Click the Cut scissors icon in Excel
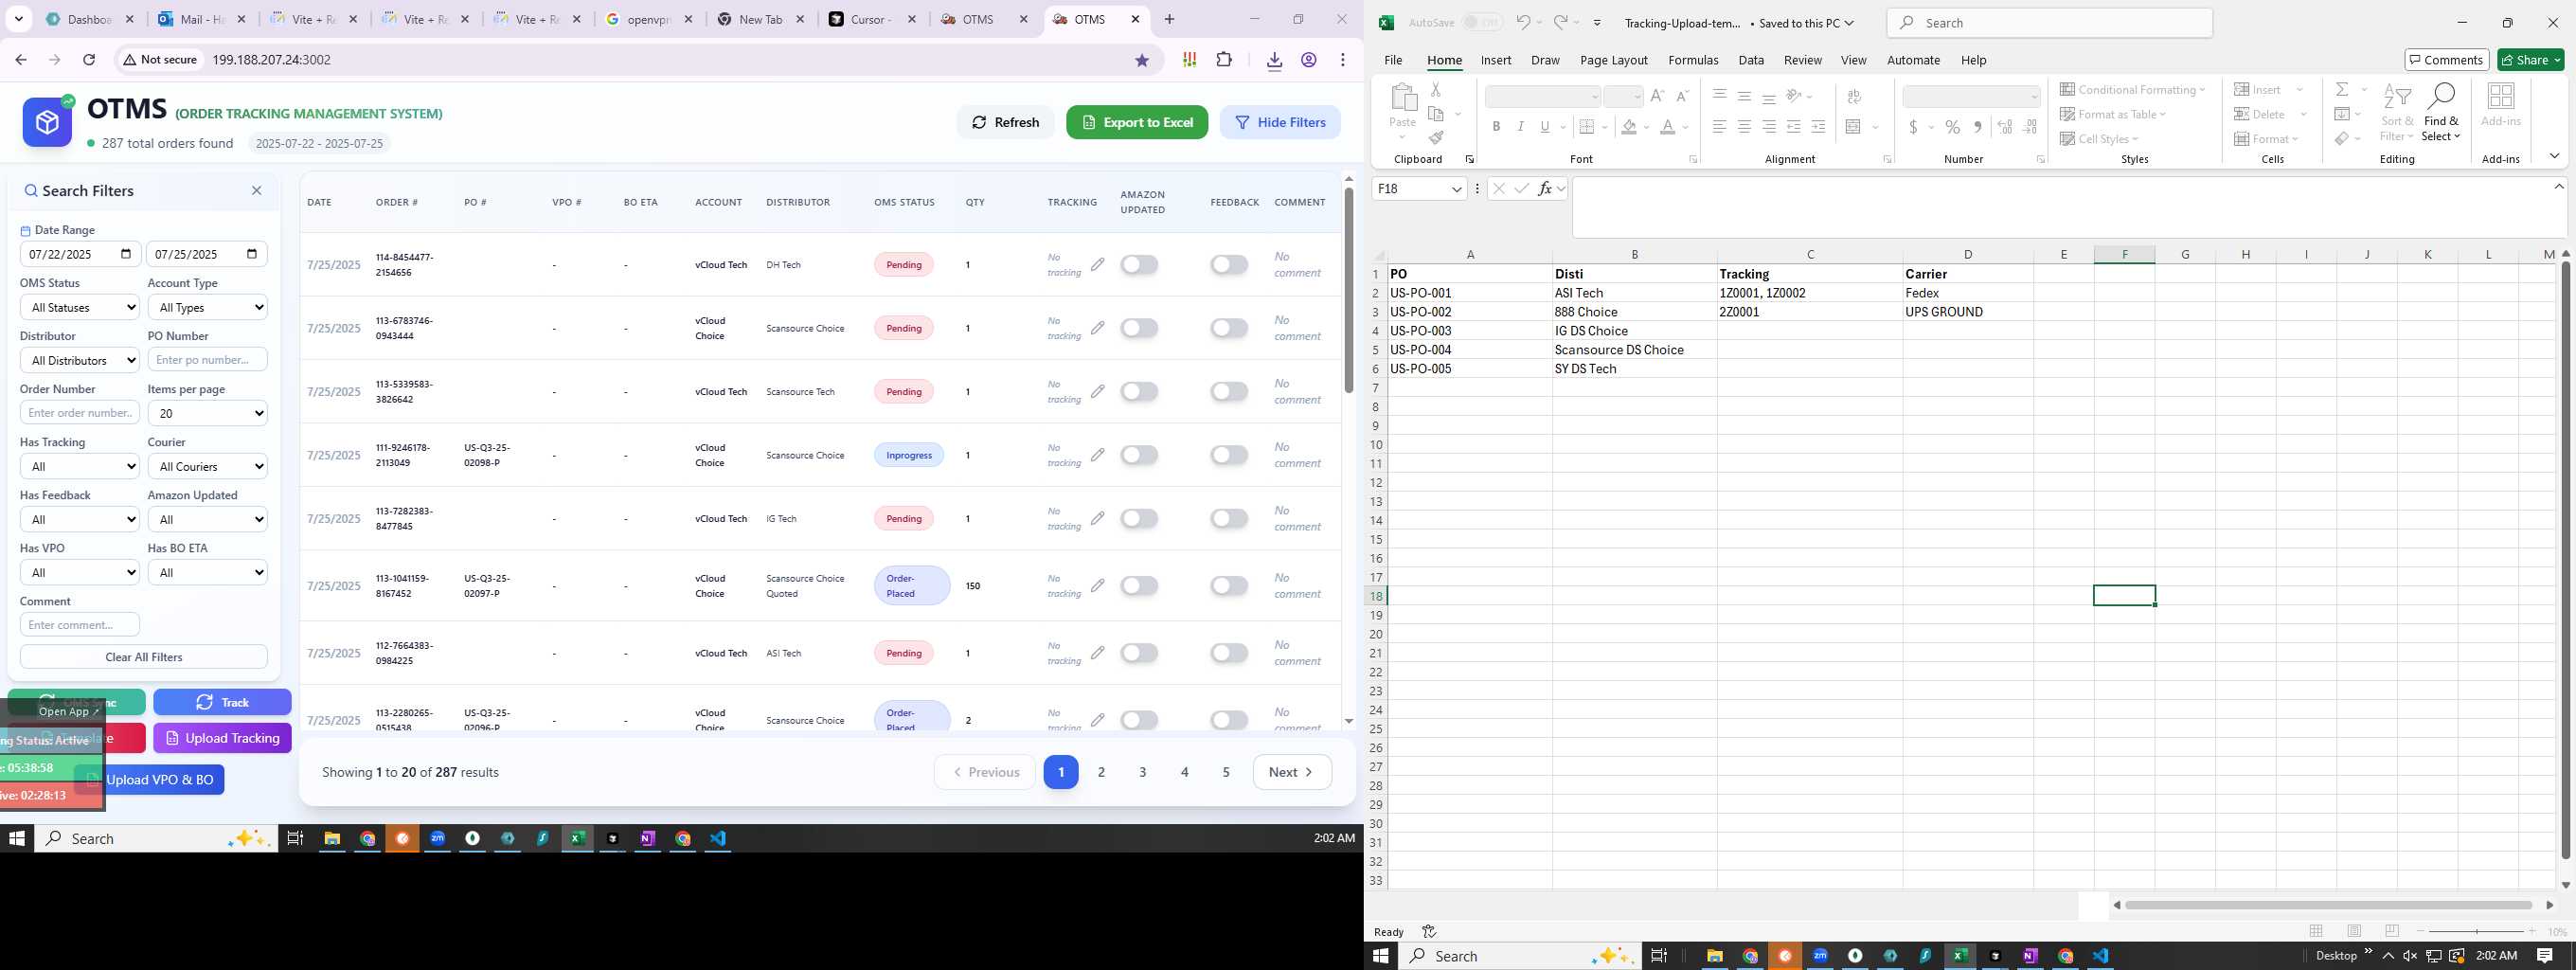This screenshot has width=2576, height=970. (x=1435, y=89)
